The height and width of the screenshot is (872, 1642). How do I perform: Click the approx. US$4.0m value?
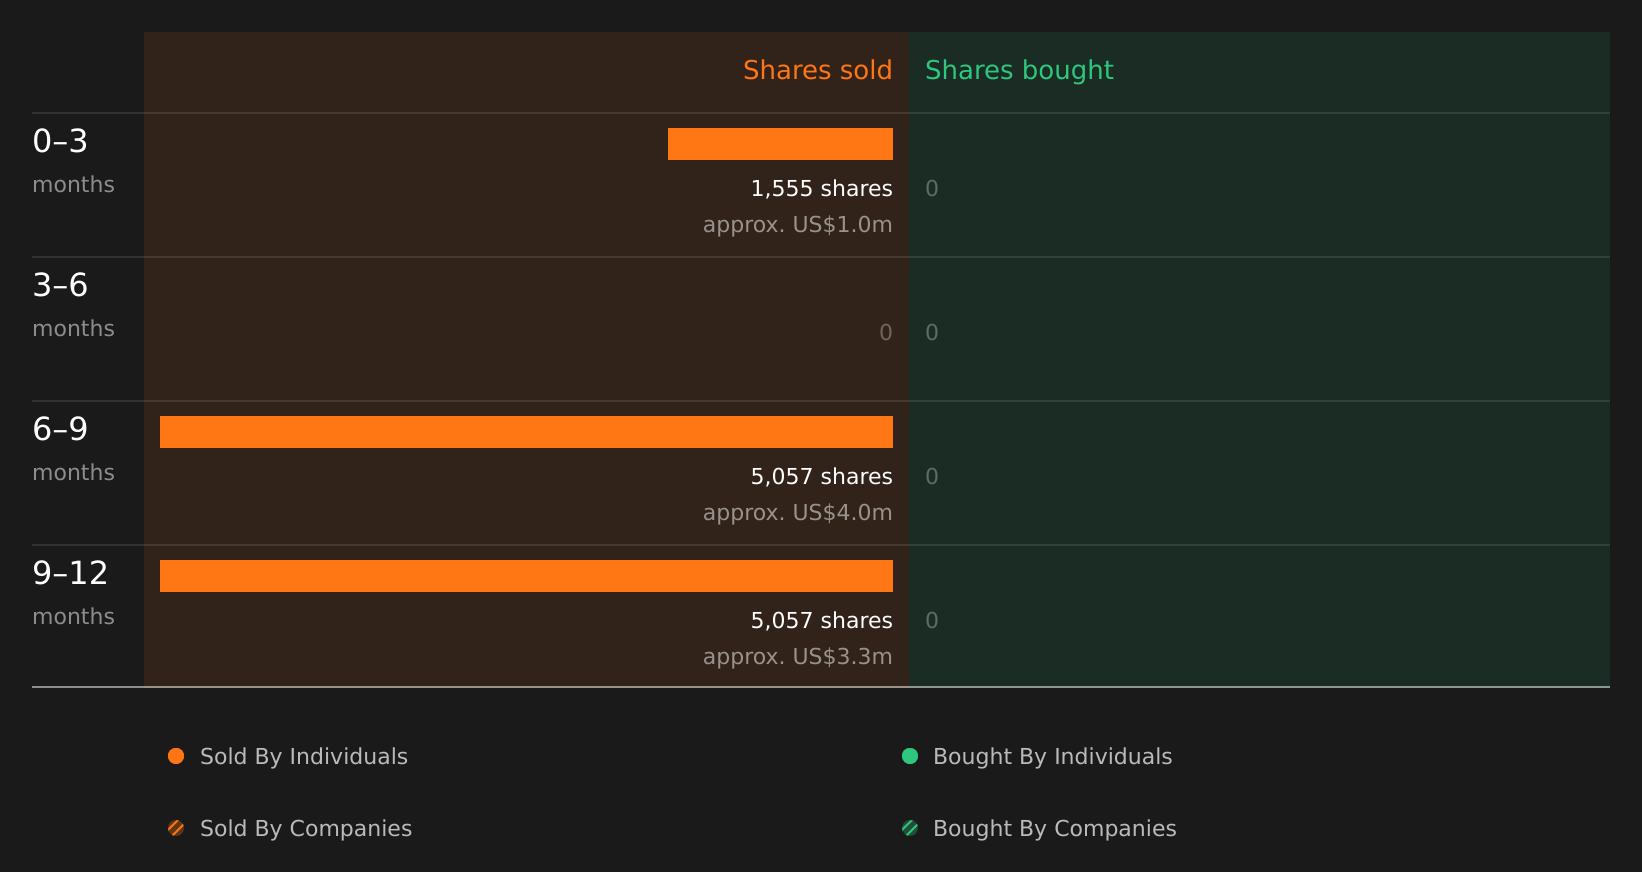[x=797, y=513]
